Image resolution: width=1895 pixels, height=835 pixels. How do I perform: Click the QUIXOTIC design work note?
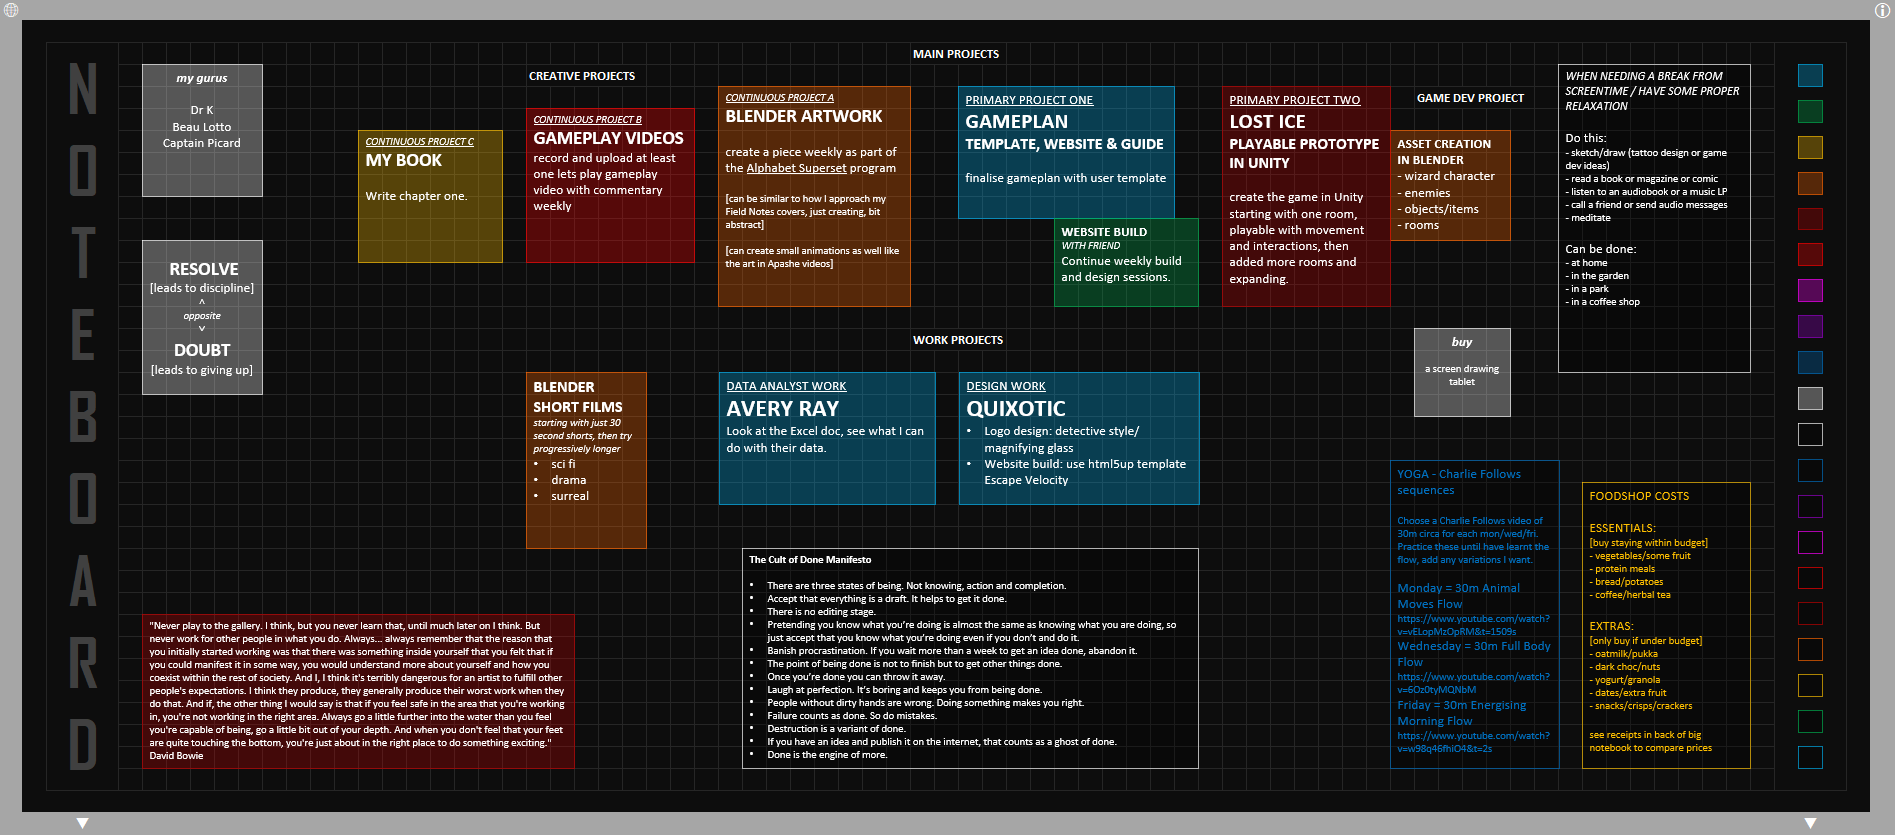click(x=1078, y=438)
